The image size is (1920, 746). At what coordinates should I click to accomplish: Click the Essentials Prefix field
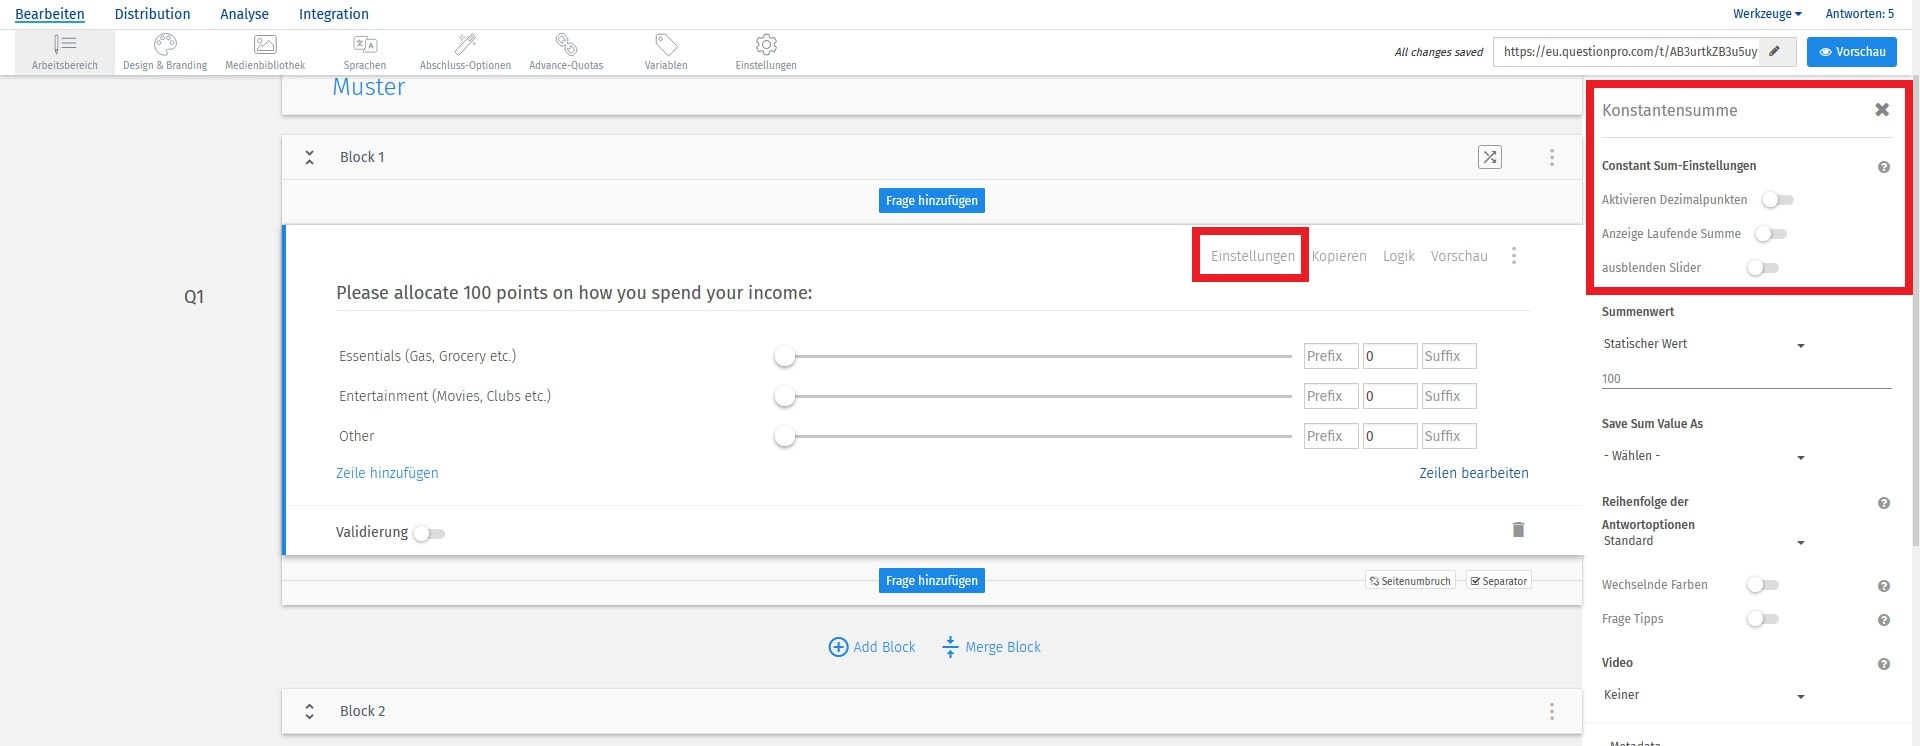click(x=1331, y=356)
